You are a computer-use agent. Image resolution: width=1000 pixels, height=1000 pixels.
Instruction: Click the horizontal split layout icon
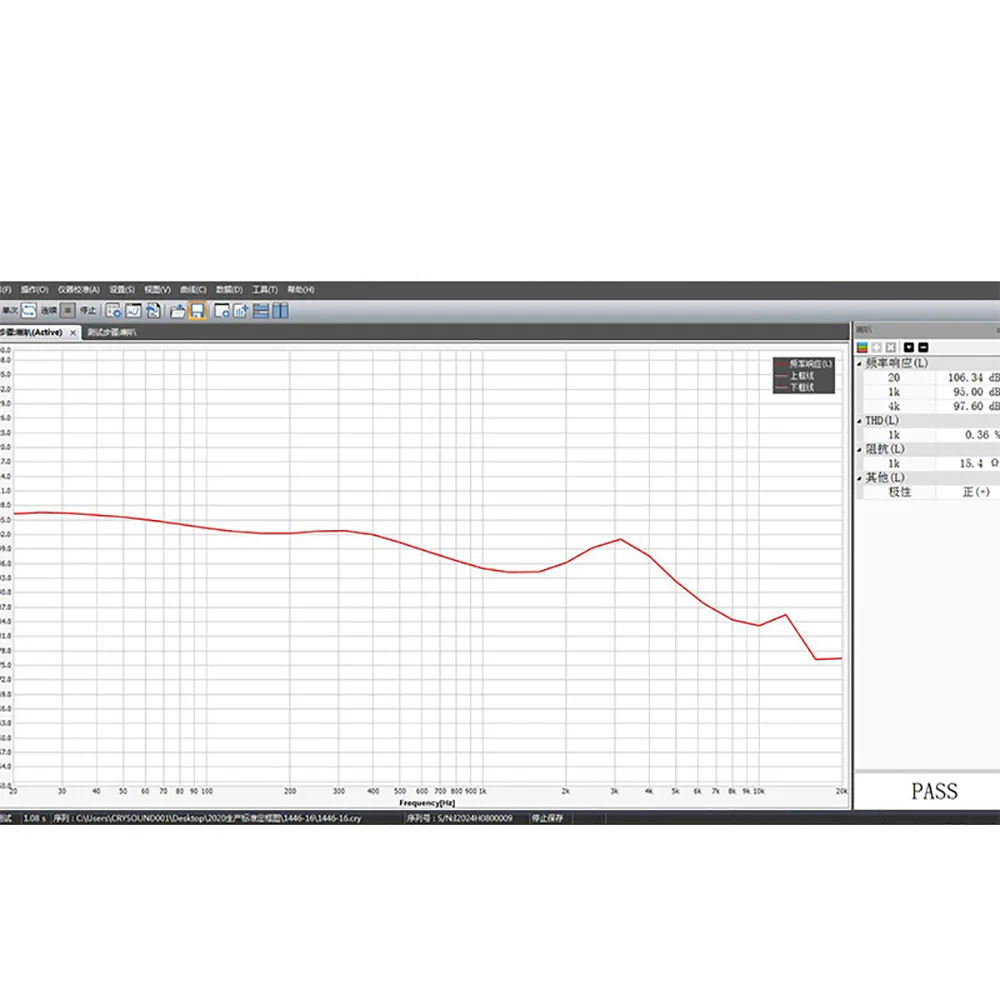pos(261,311)
